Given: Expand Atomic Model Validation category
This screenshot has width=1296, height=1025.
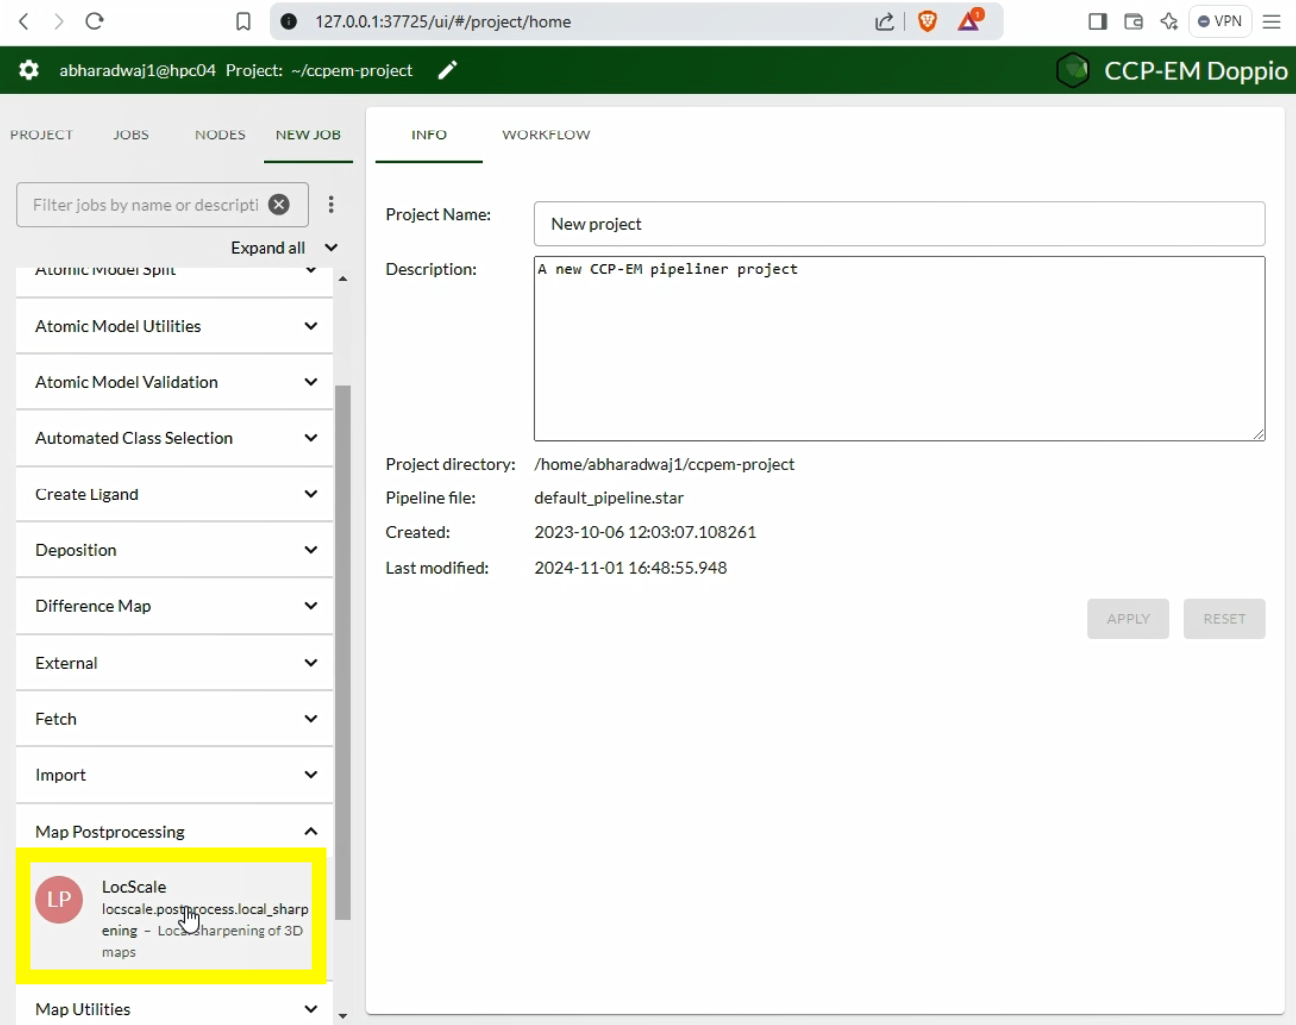Looking at the screenshot, I should (x=175, y=382).
